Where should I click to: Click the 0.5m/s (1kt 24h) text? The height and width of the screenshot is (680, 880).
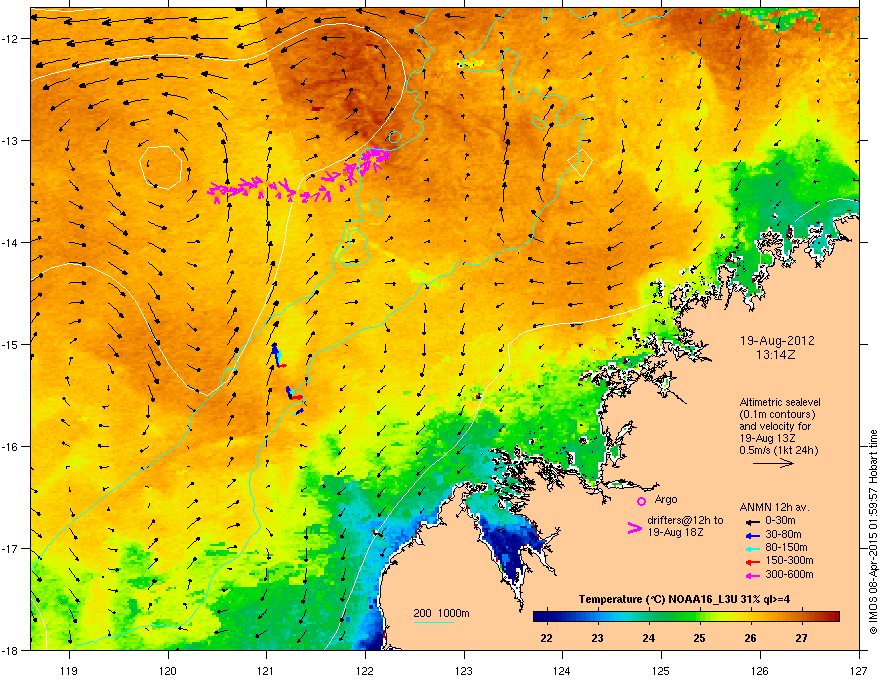778,450
